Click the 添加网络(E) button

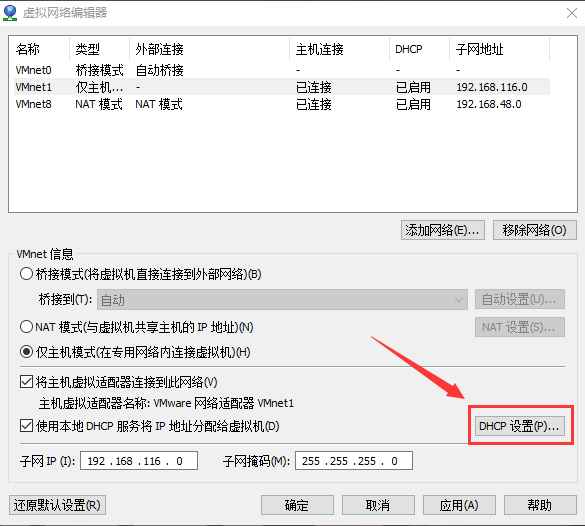pos(443,230)
